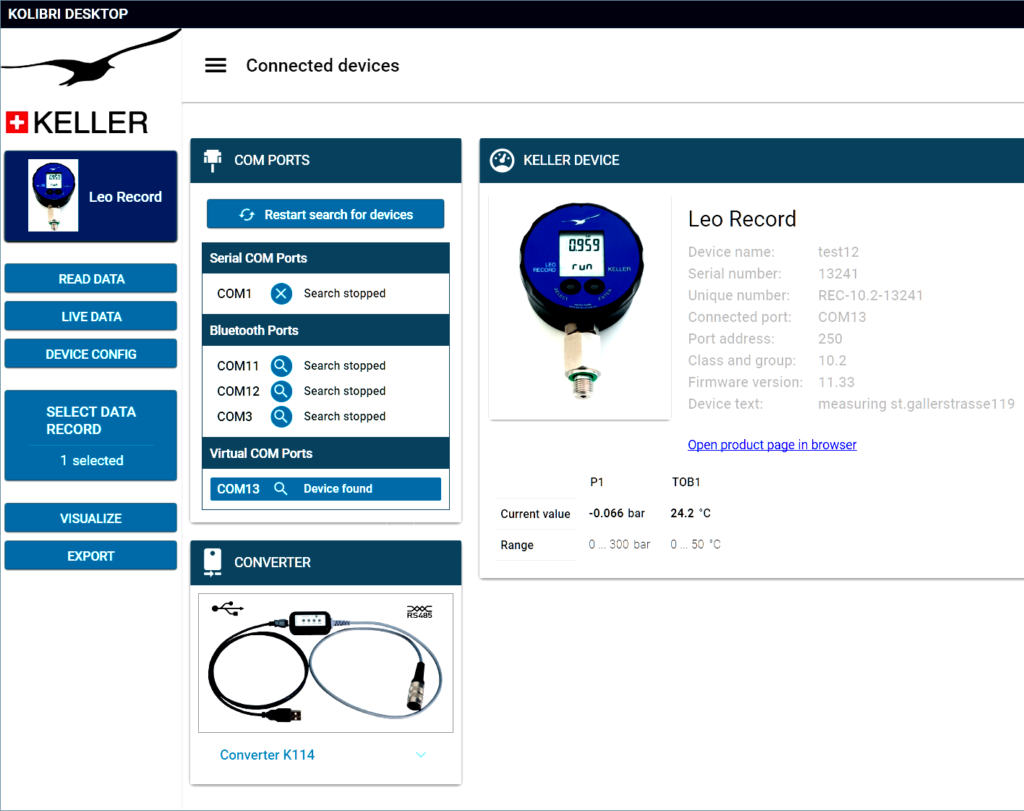
Task: Click the Serial COM Ports header
Action: click(x=325, y=258)
